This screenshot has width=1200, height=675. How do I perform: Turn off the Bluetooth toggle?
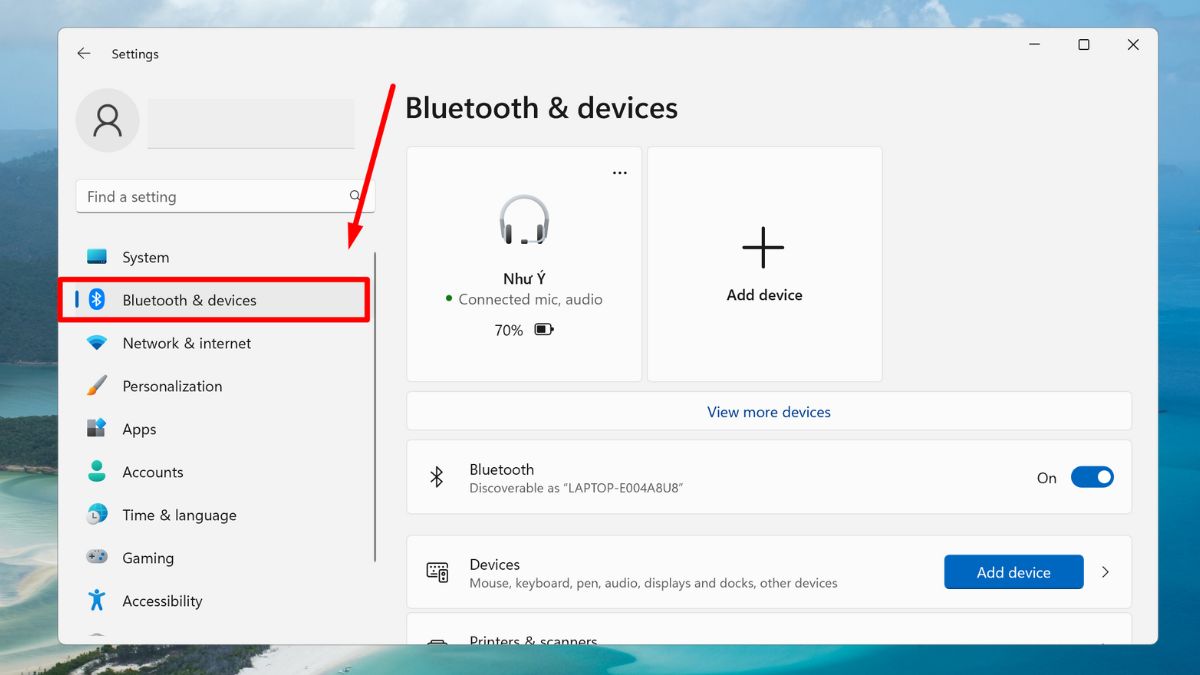(x=1092, y=477)
